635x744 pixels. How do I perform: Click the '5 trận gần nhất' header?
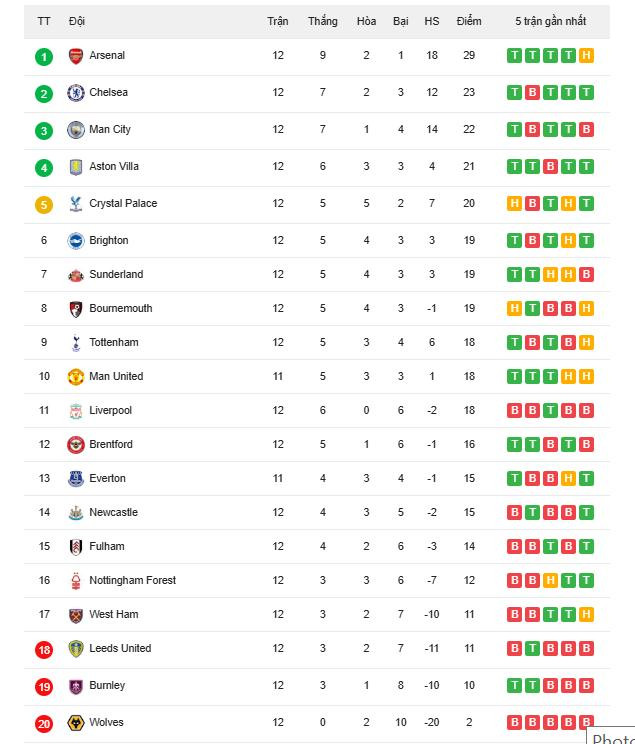point(551,21)
